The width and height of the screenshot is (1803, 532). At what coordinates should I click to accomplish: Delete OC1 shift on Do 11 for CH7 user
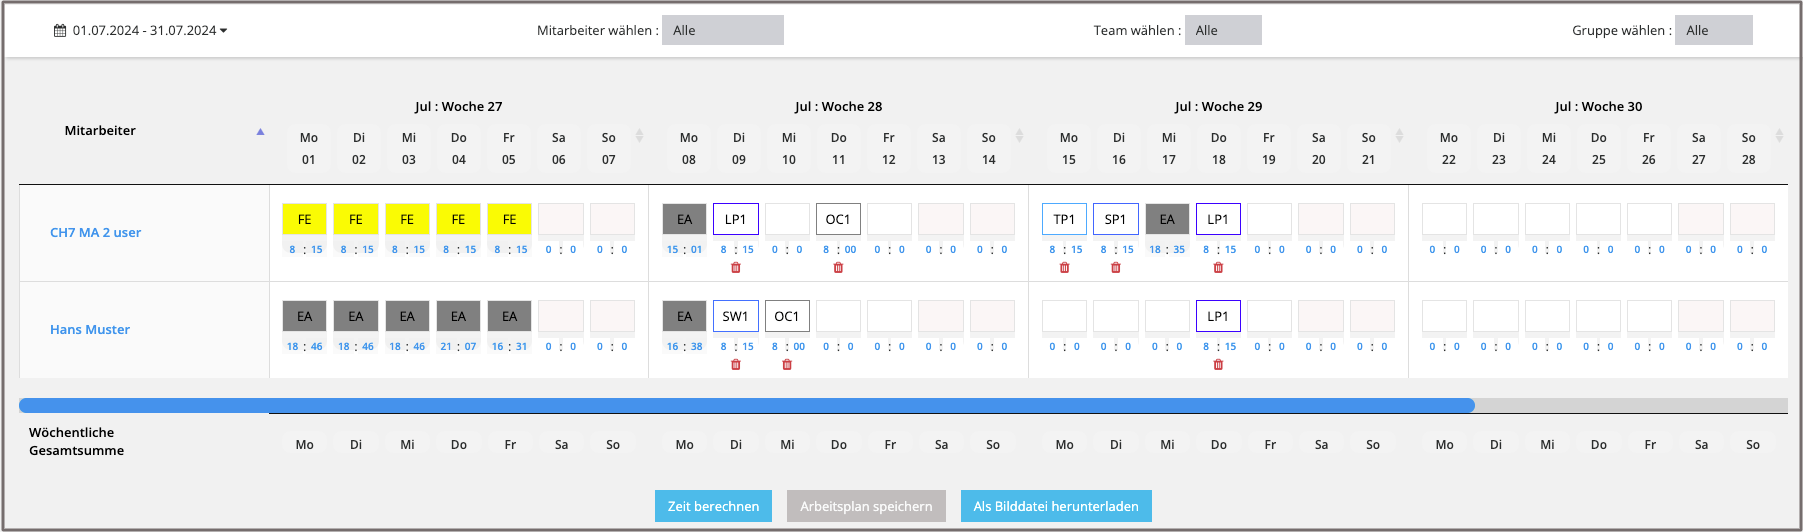pos(838,268)
